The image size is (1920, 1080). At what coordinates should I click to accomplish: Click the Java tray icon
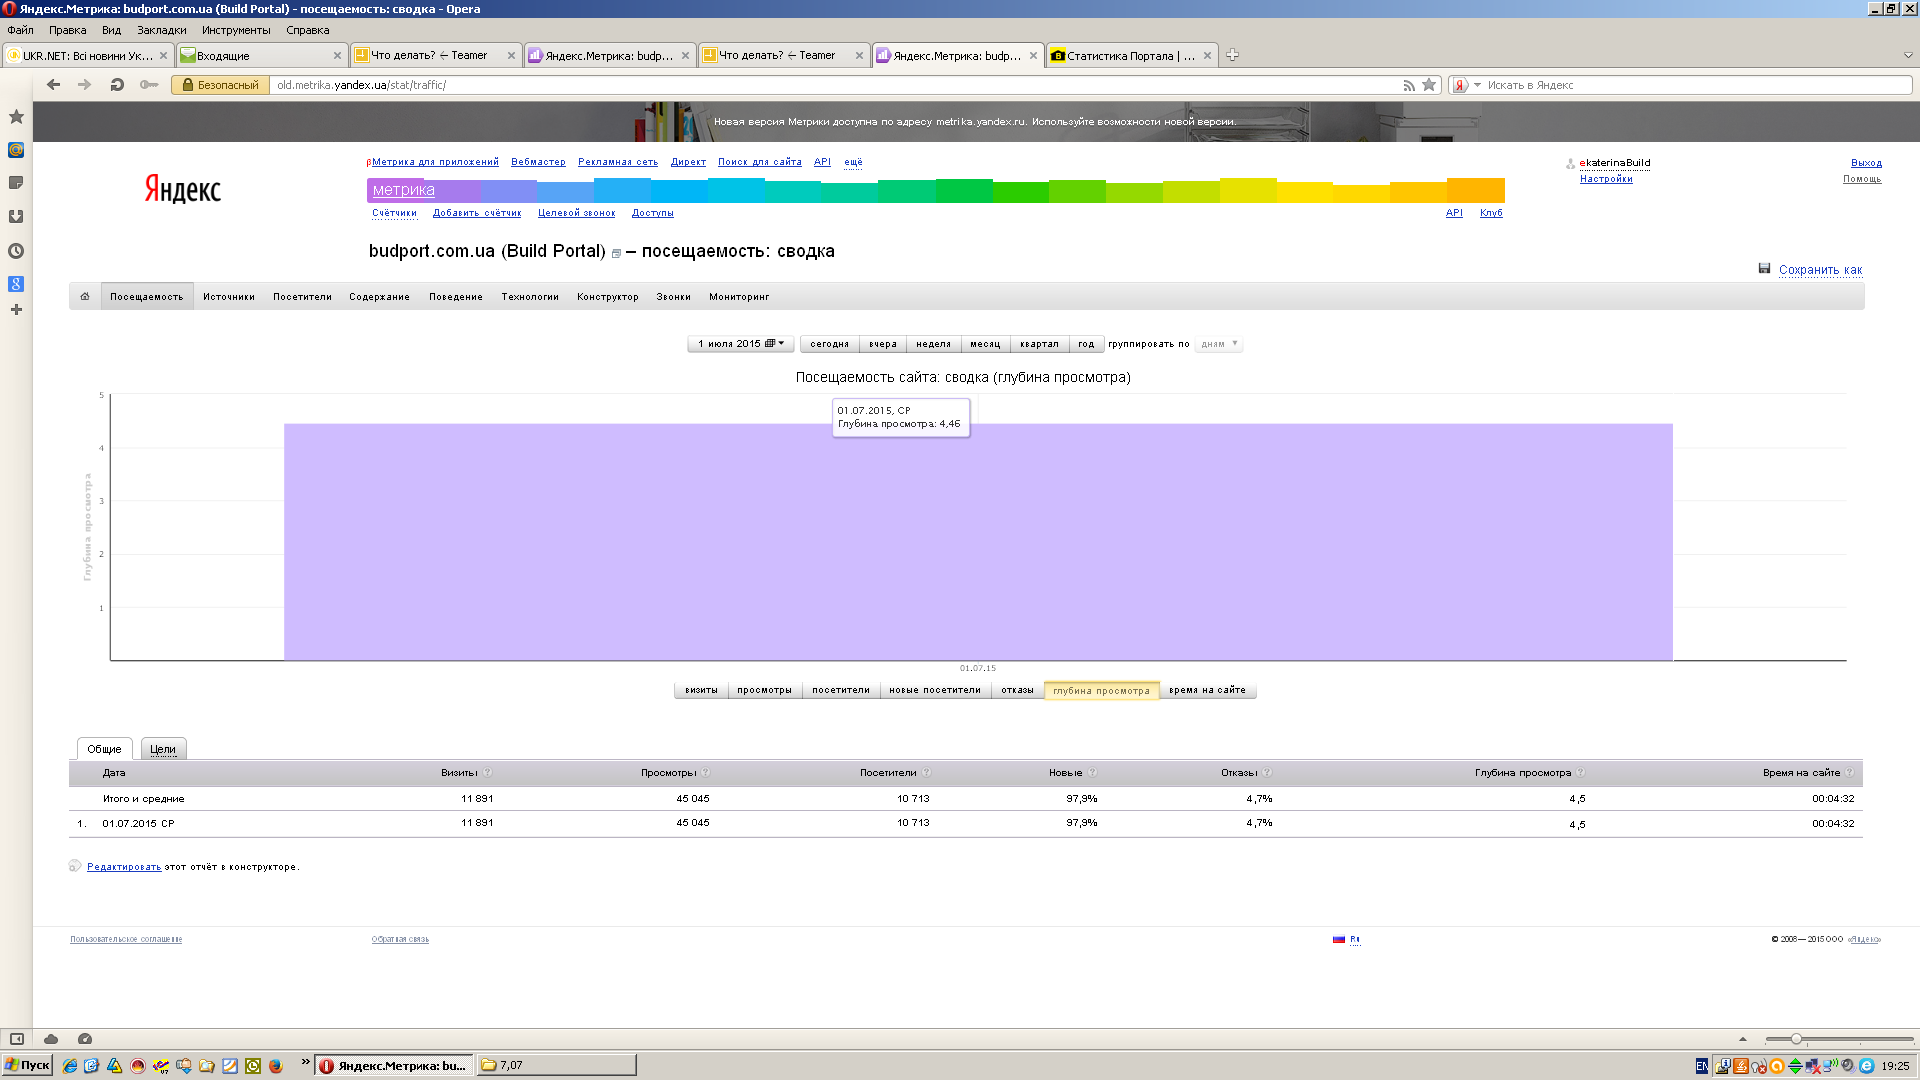(1741, 1066)
